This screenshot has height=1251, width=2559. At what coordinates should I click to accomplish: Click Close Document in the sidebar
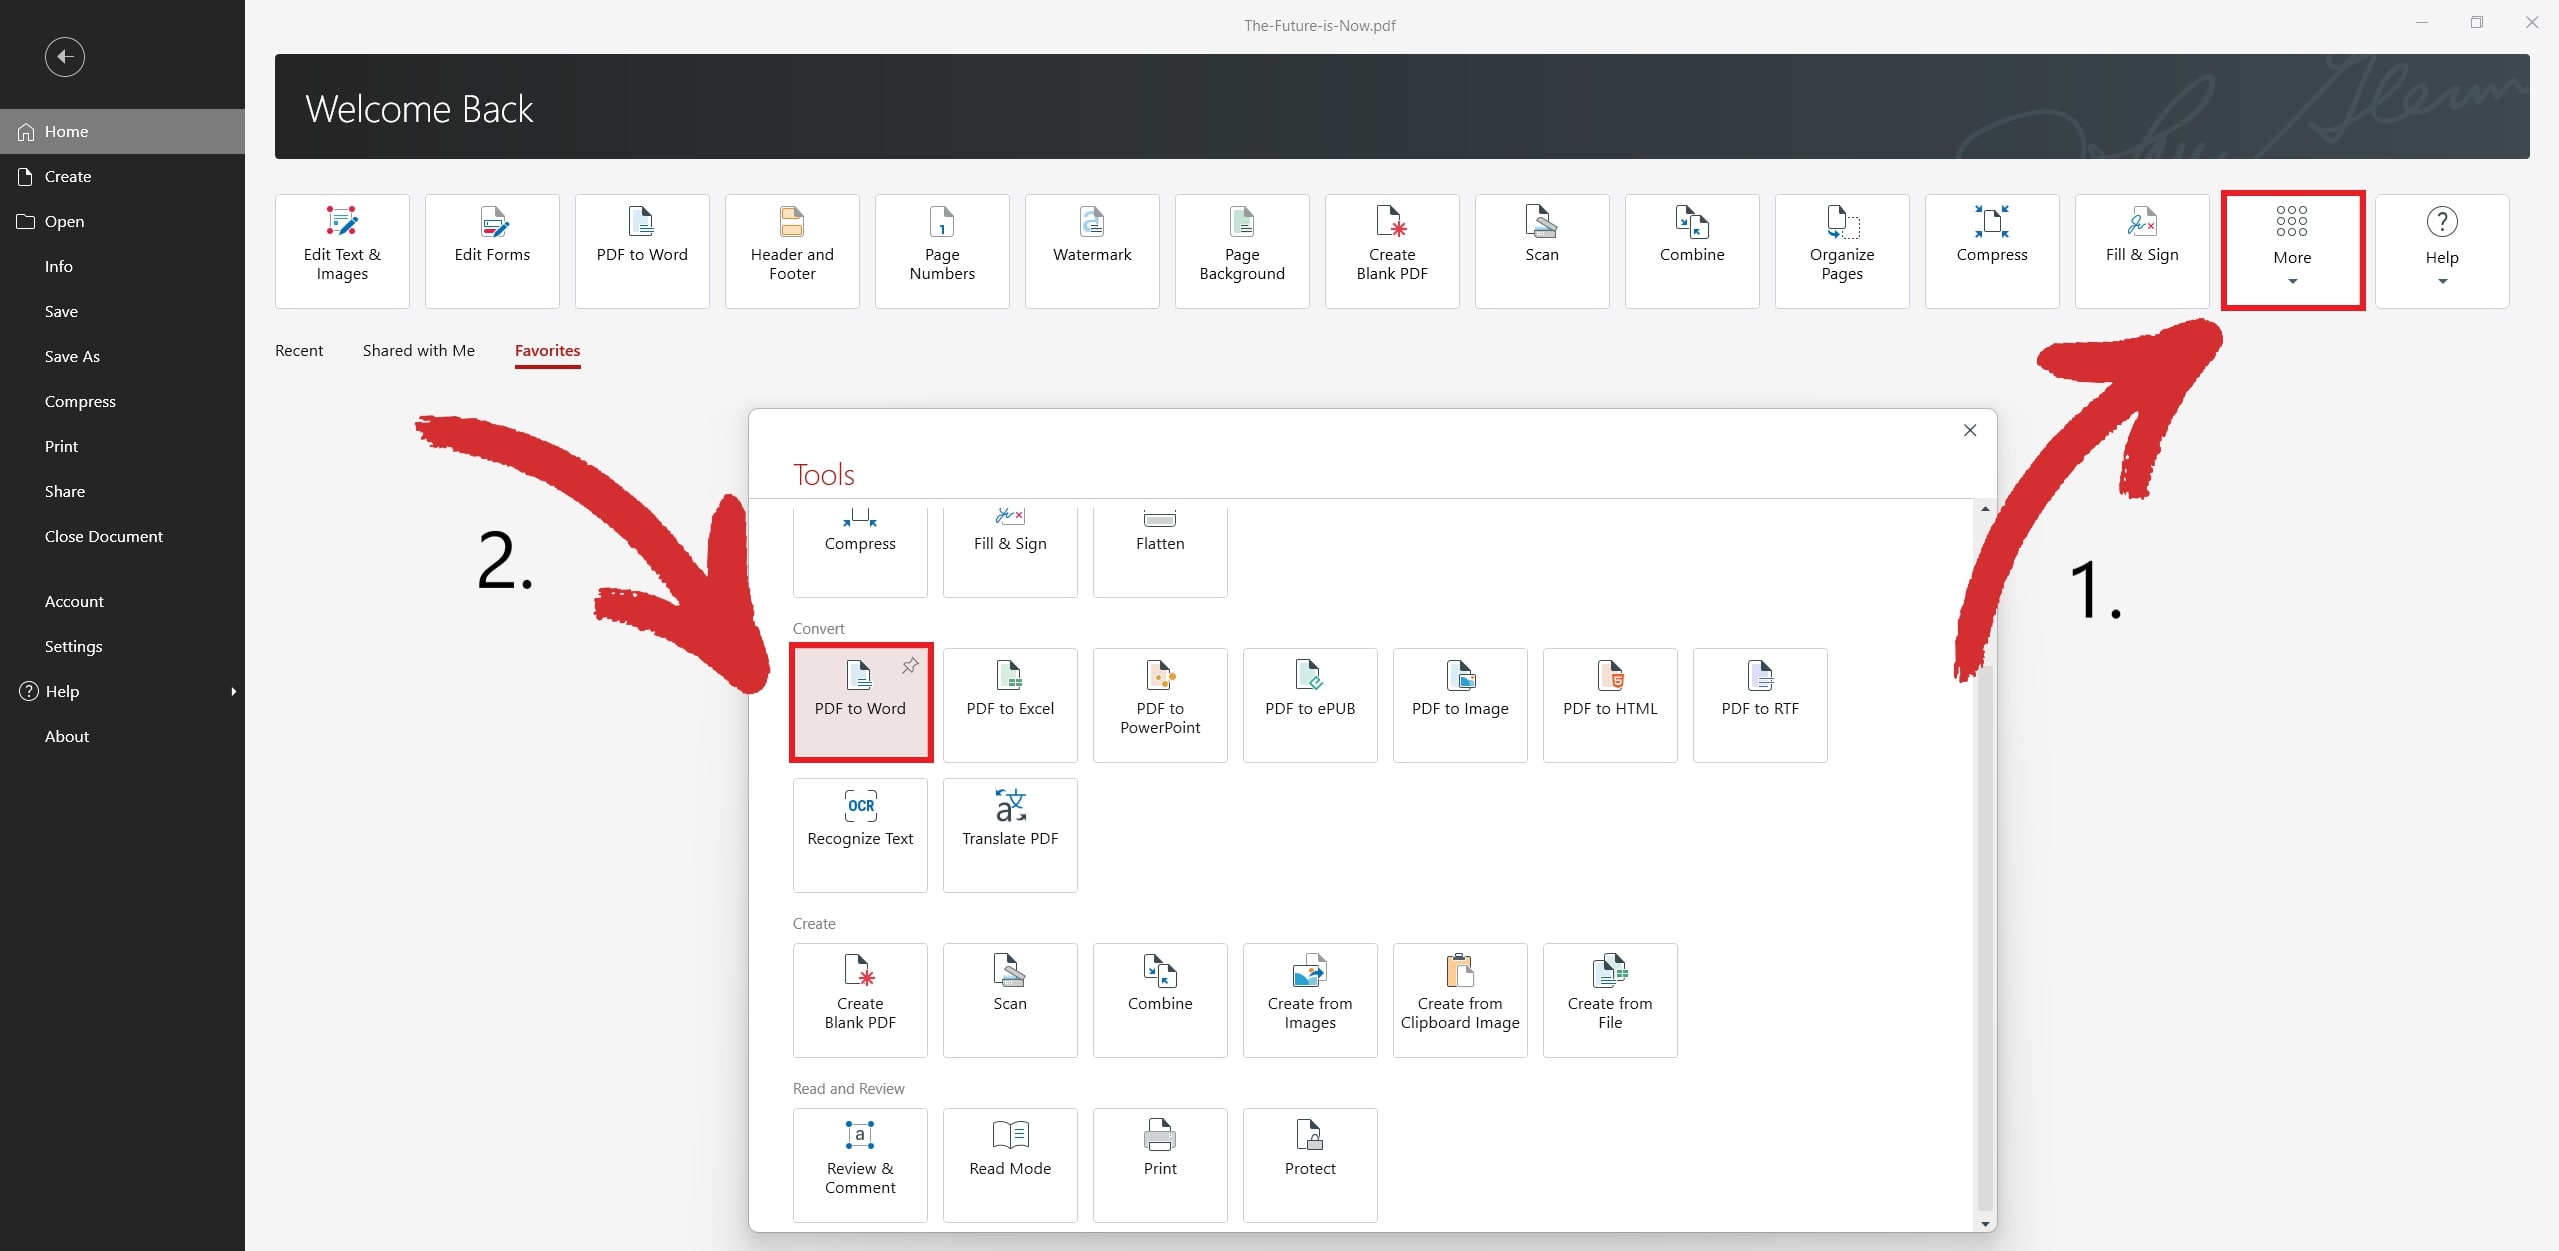[x=103, y=536]
